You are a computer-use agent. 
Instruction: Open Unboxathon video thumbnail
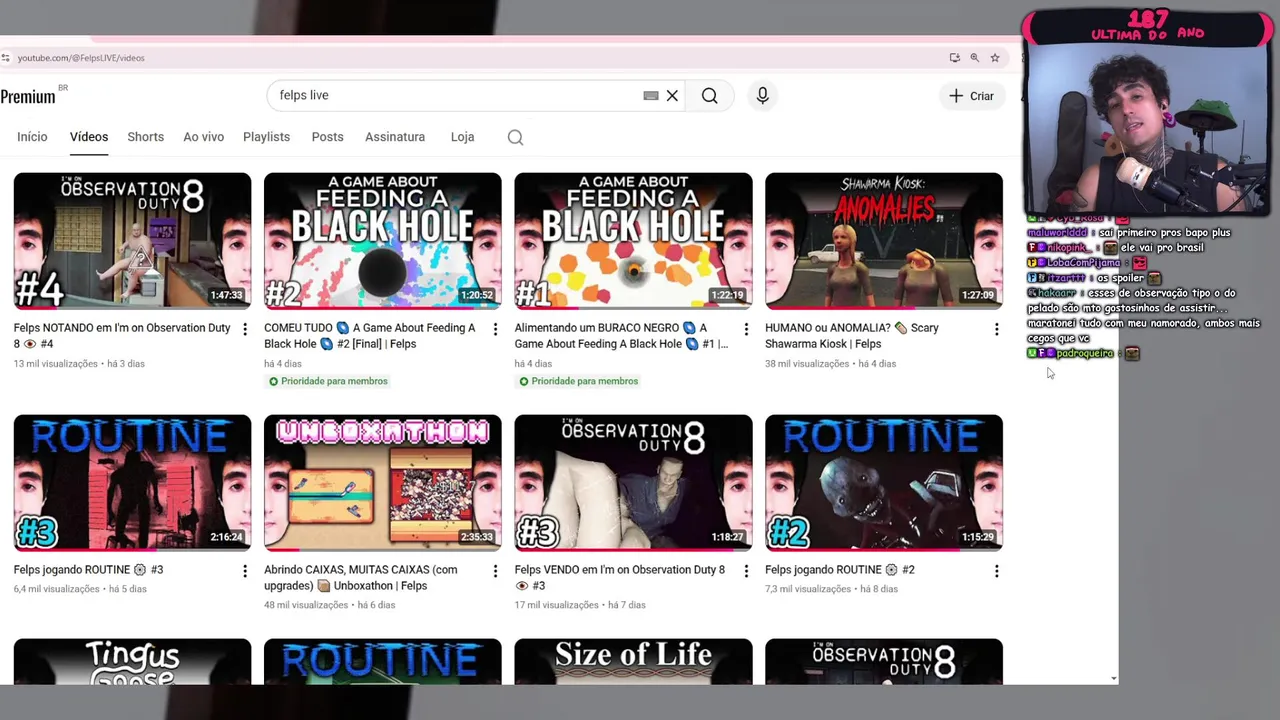coord(383,482)
